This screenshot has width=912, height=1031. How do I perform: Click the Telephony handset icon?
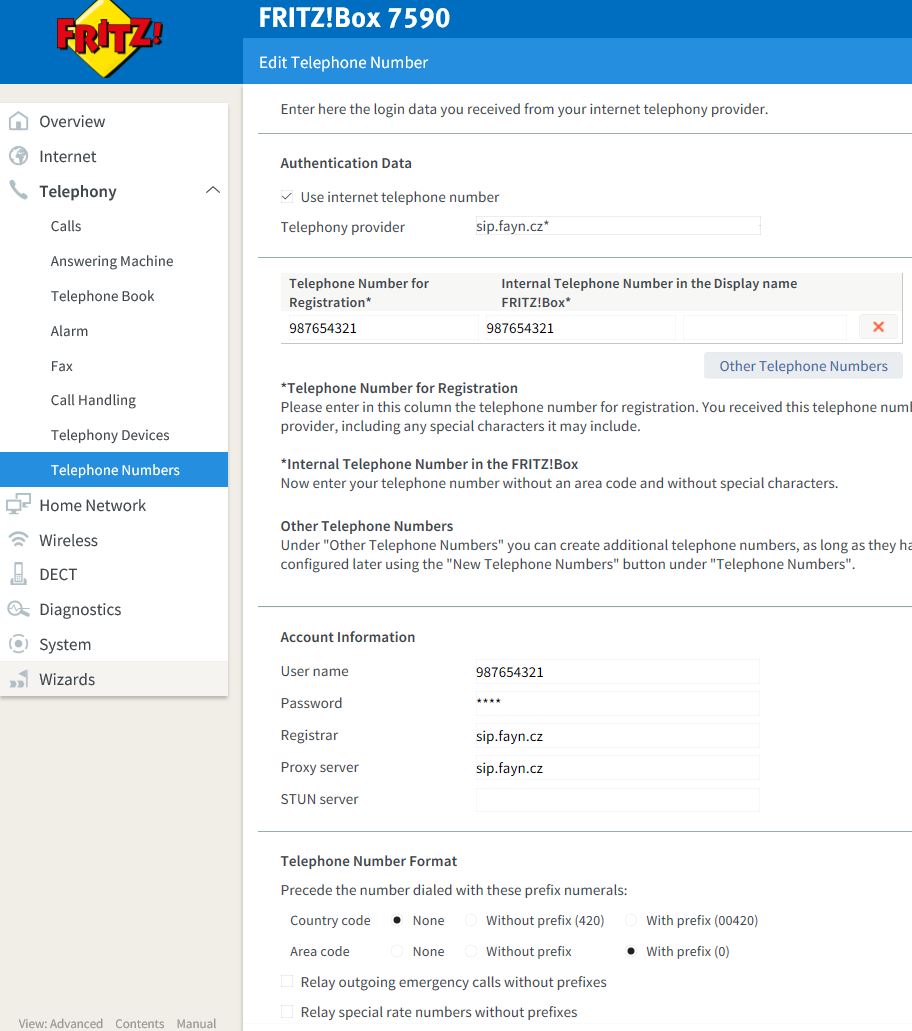18,190
